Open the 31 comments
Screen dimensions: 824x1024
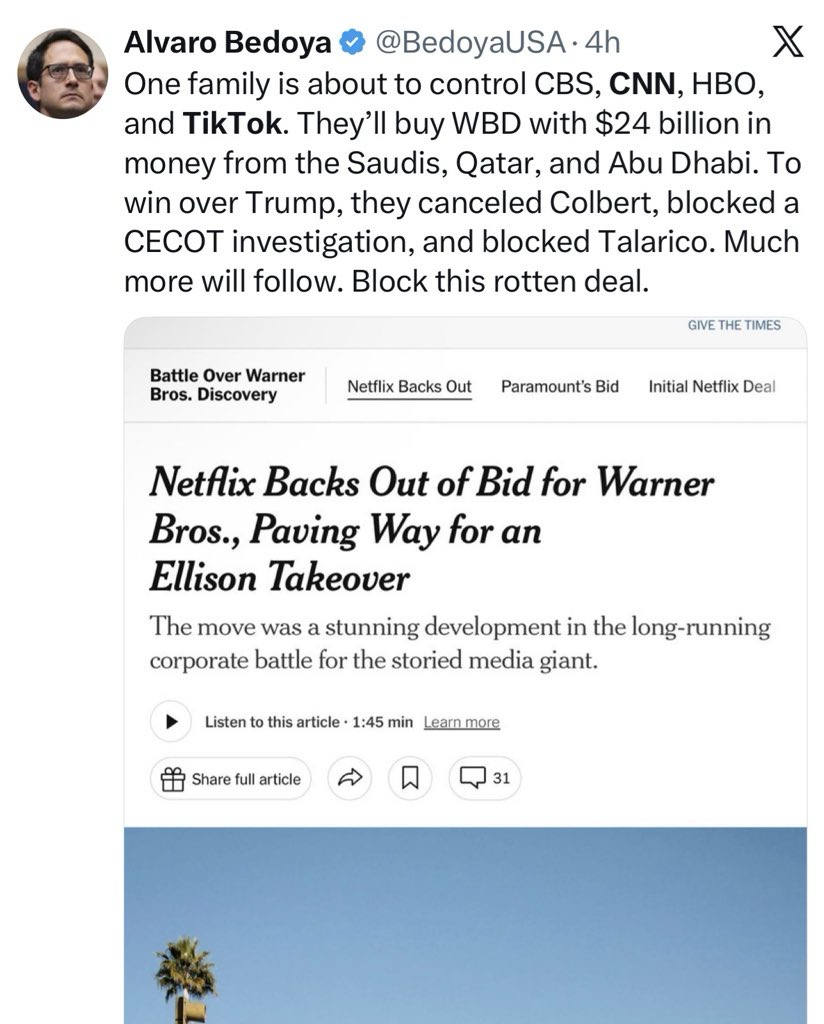pos(485,779)
